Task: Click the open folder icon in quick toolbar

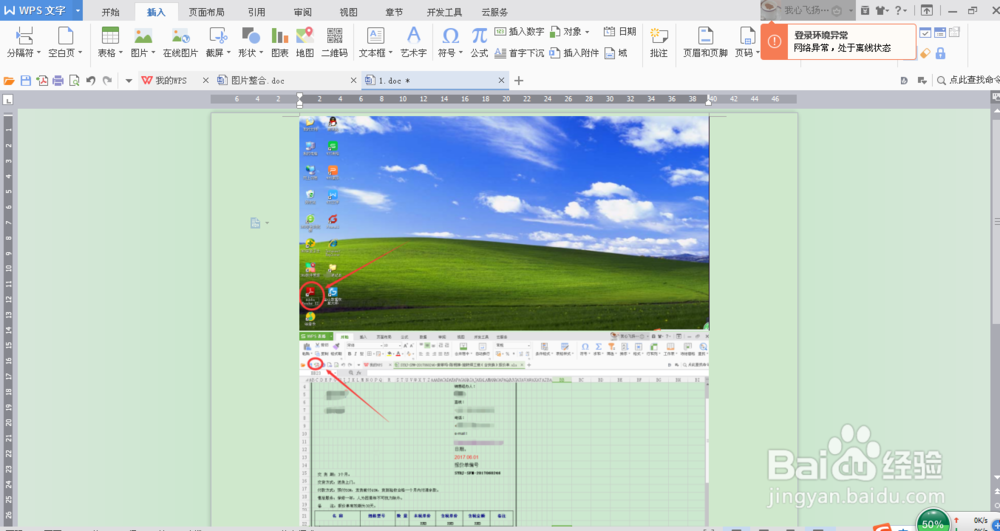Action: click(x=9, y=80)
